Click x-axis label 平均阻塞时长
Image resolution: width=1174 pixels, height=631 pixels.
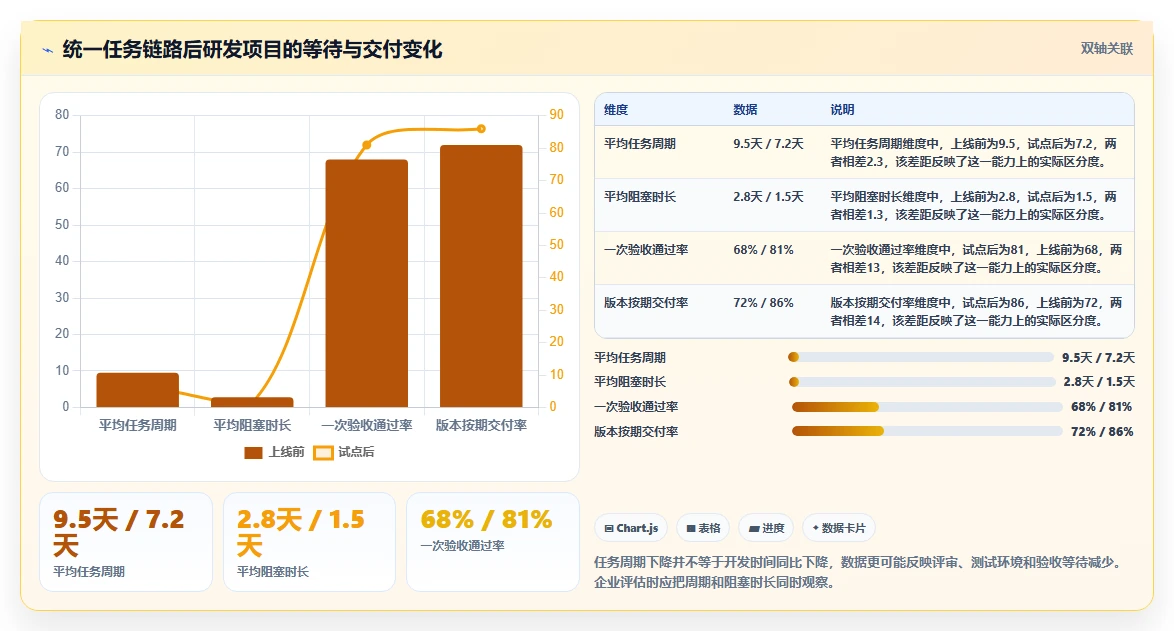tap(252, 425)
